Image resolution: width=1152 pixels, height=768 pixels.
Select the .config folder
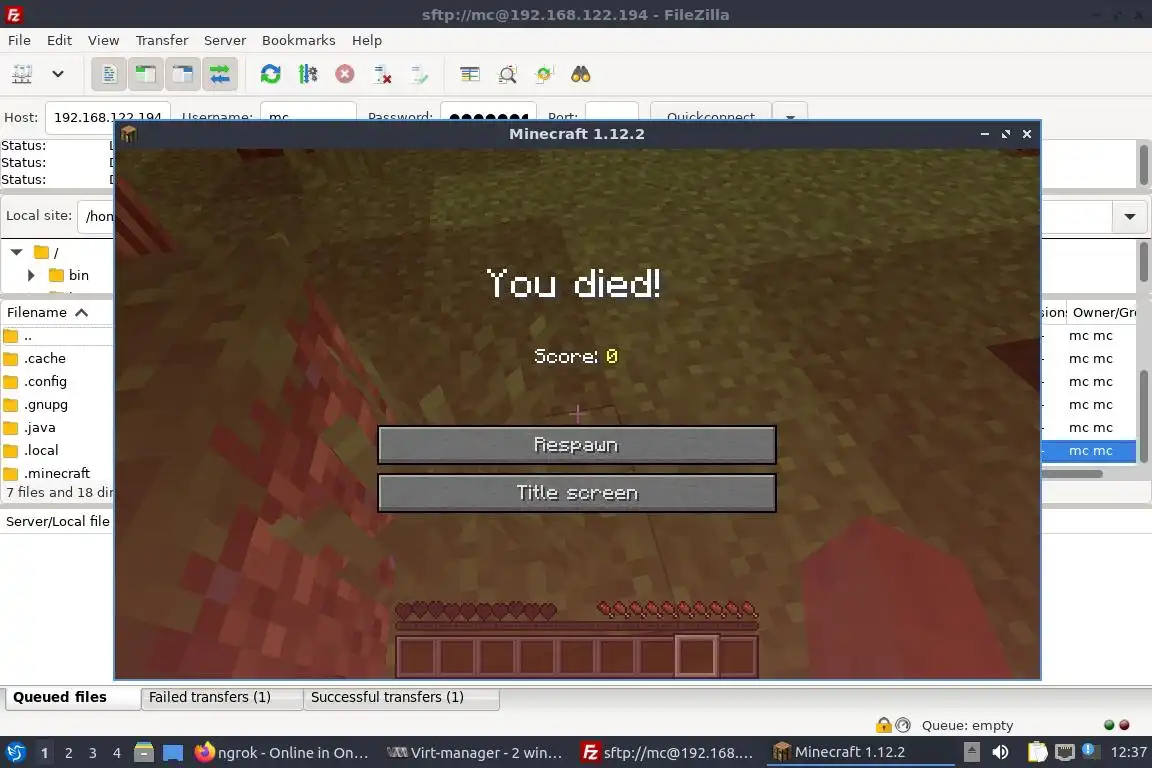click(x=45, y=381)
